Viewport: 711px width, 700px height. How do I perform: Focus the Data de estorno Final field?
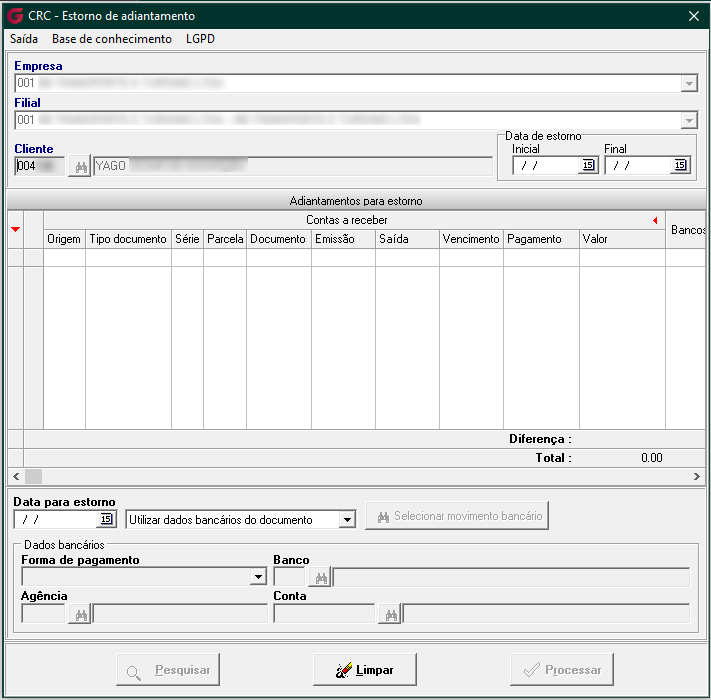pos(639,165)
